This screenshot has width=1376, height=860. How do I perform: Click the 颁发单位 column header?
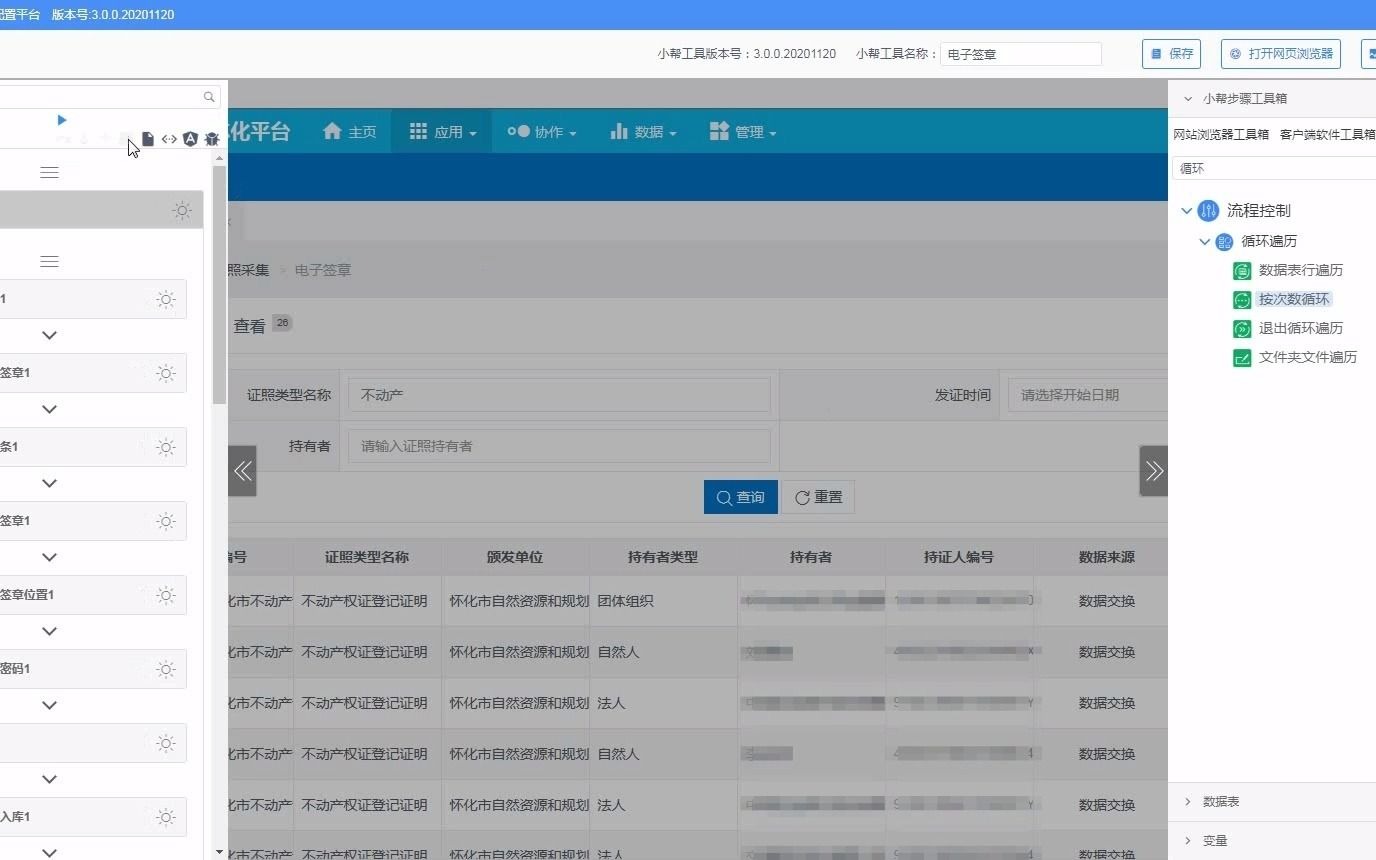(515, 557)
